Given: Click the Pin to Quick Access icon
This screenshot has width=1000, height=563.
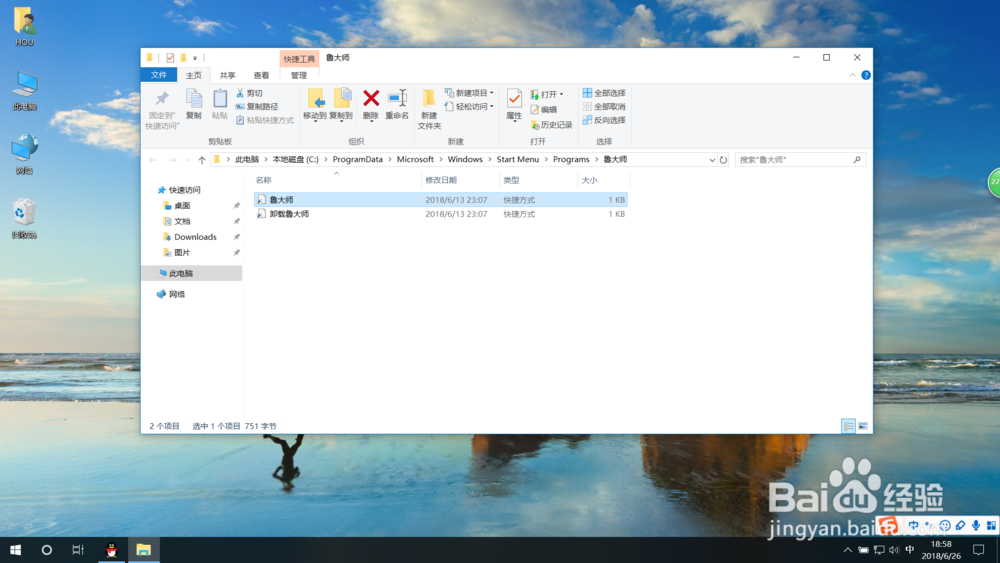Looking at the screenshot, I should pyautogui.click(x=162, y=99).
